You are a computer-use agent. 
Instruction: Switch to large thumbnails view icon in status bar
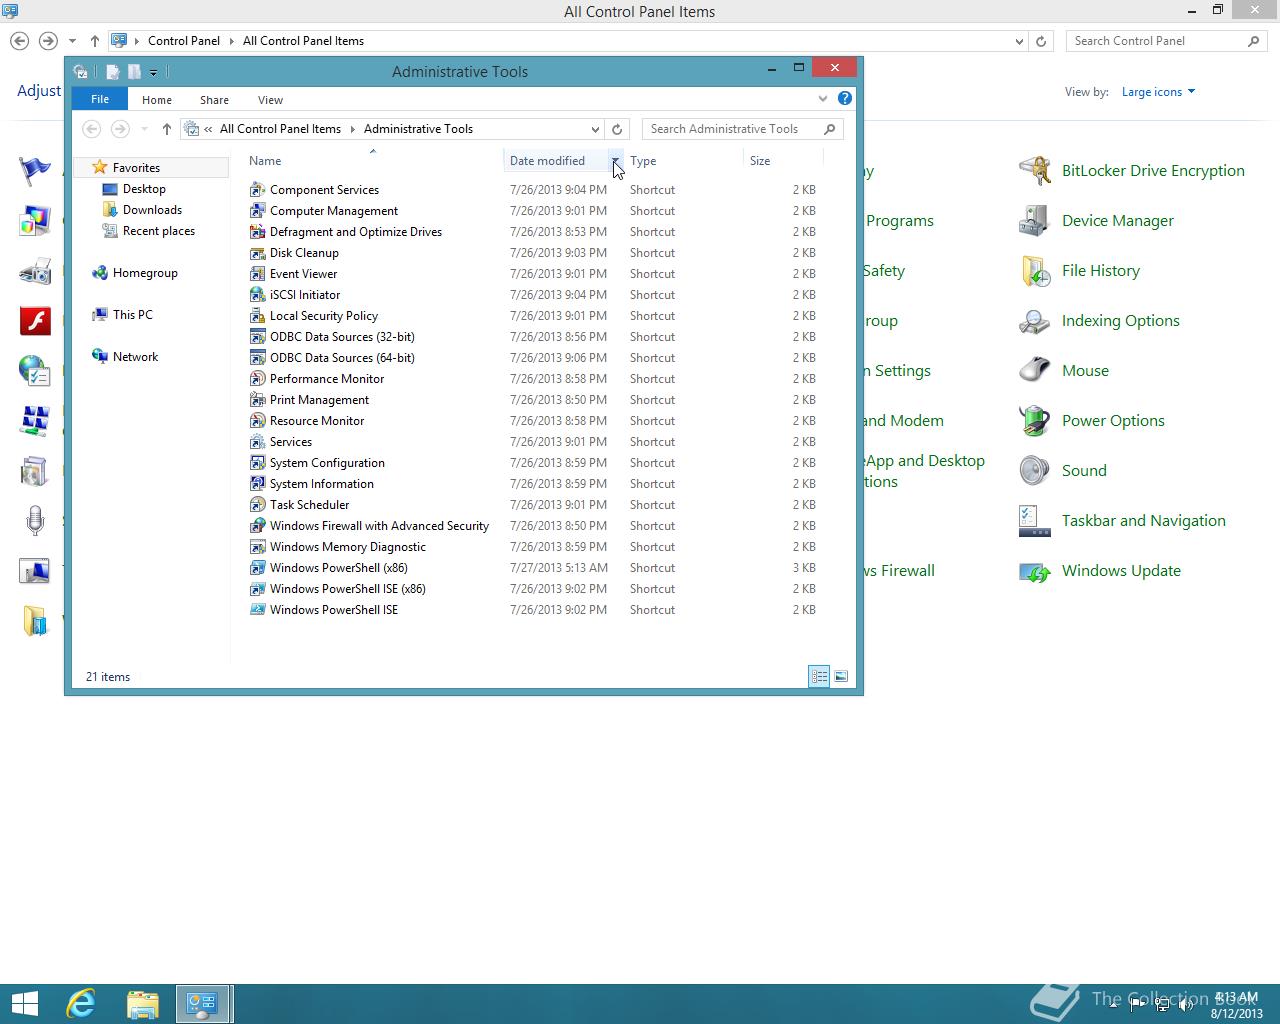coord(841,677)
